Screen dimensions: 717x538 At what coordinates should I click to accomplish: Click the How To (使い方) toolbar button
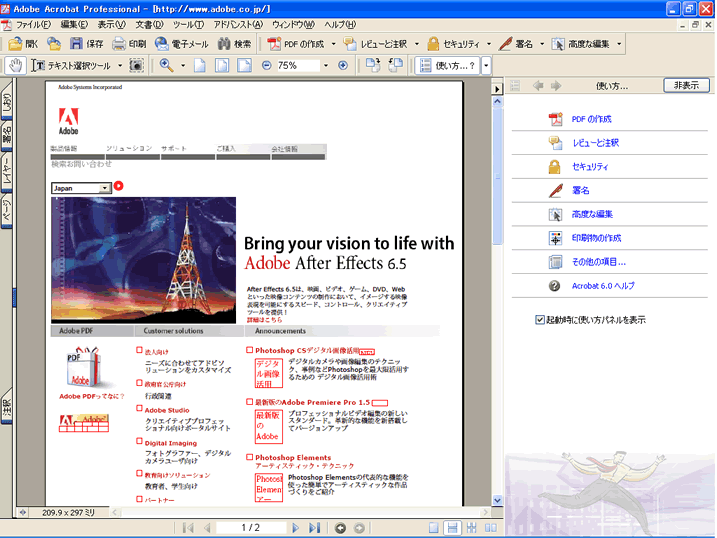pyautogui.click(x=448, y=65)
